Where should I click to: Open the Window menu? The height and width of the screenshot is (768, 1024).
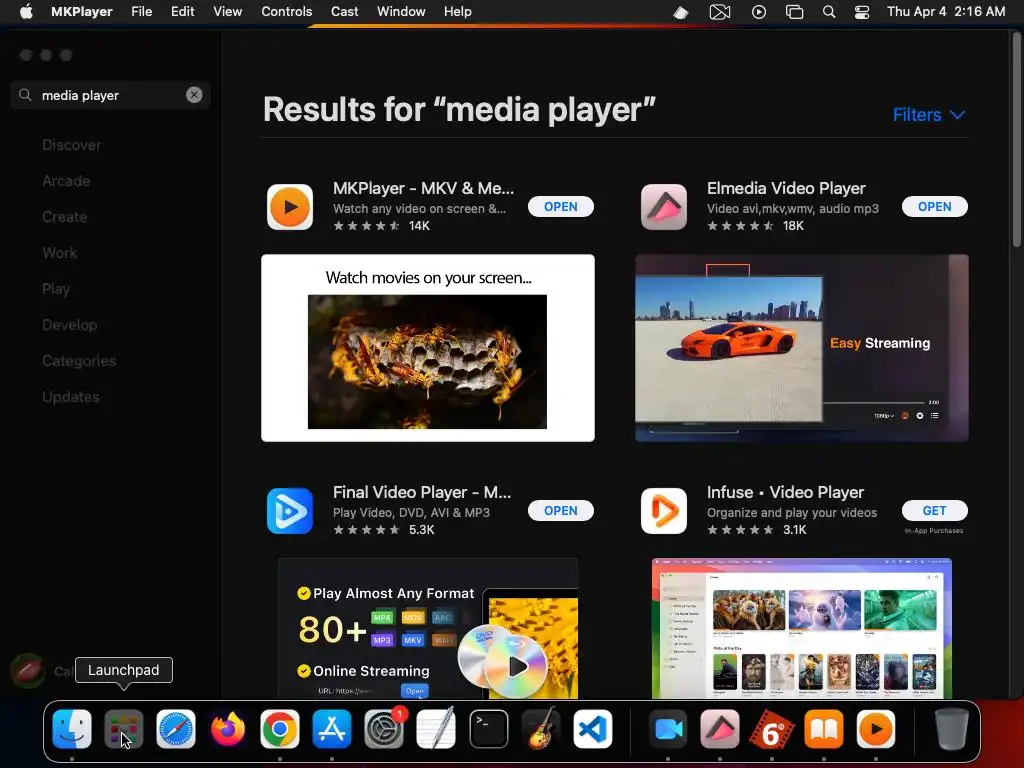tap(401, 12)
